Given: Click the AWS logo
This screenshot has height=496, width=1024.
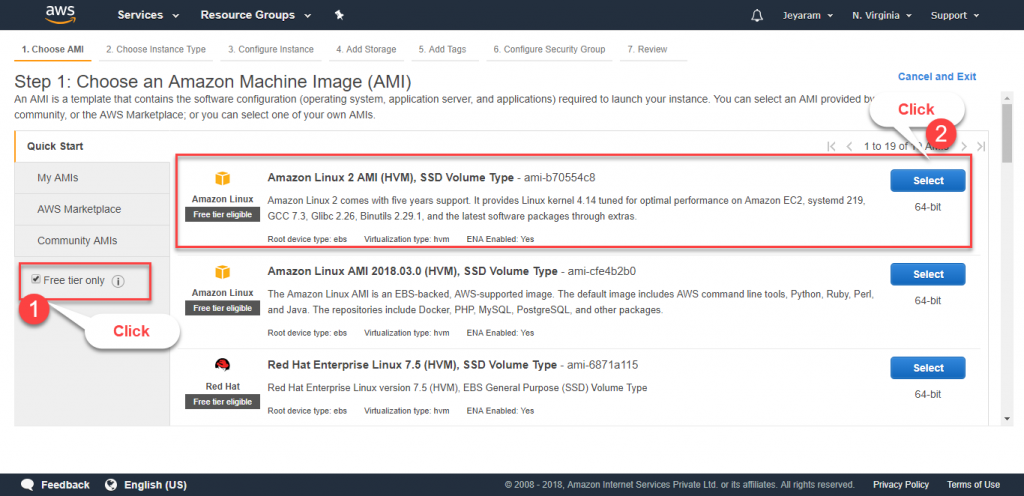Looking at the screenshot, I should click(x=61, y=14).
